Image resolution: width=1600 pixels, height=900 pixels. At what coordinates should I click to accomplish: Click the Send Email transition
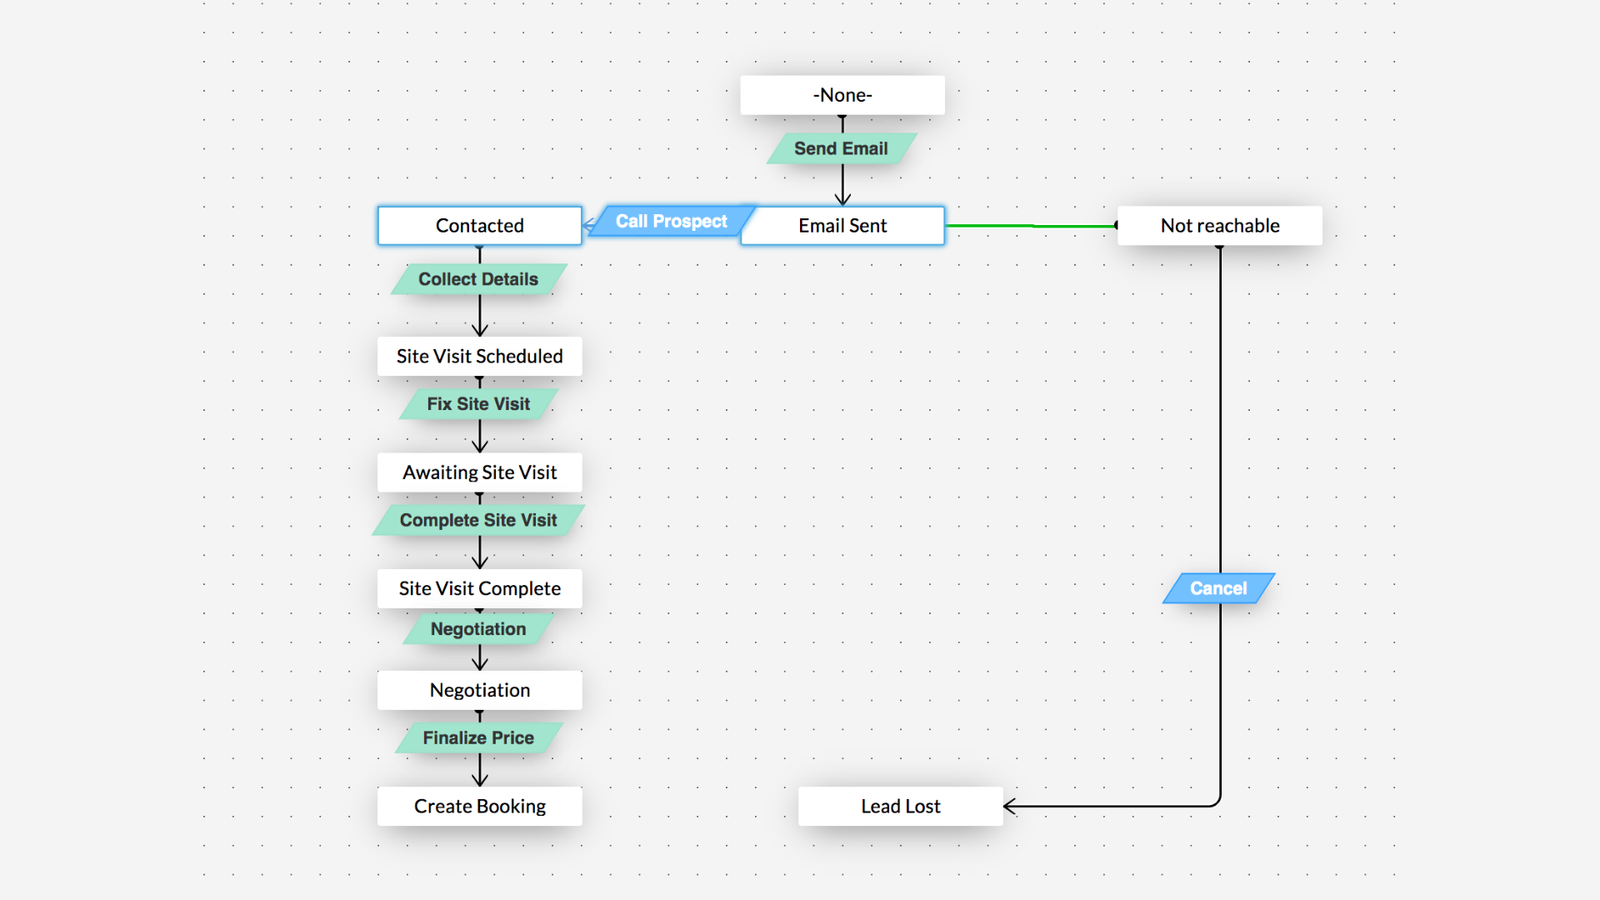pos(841,149)
